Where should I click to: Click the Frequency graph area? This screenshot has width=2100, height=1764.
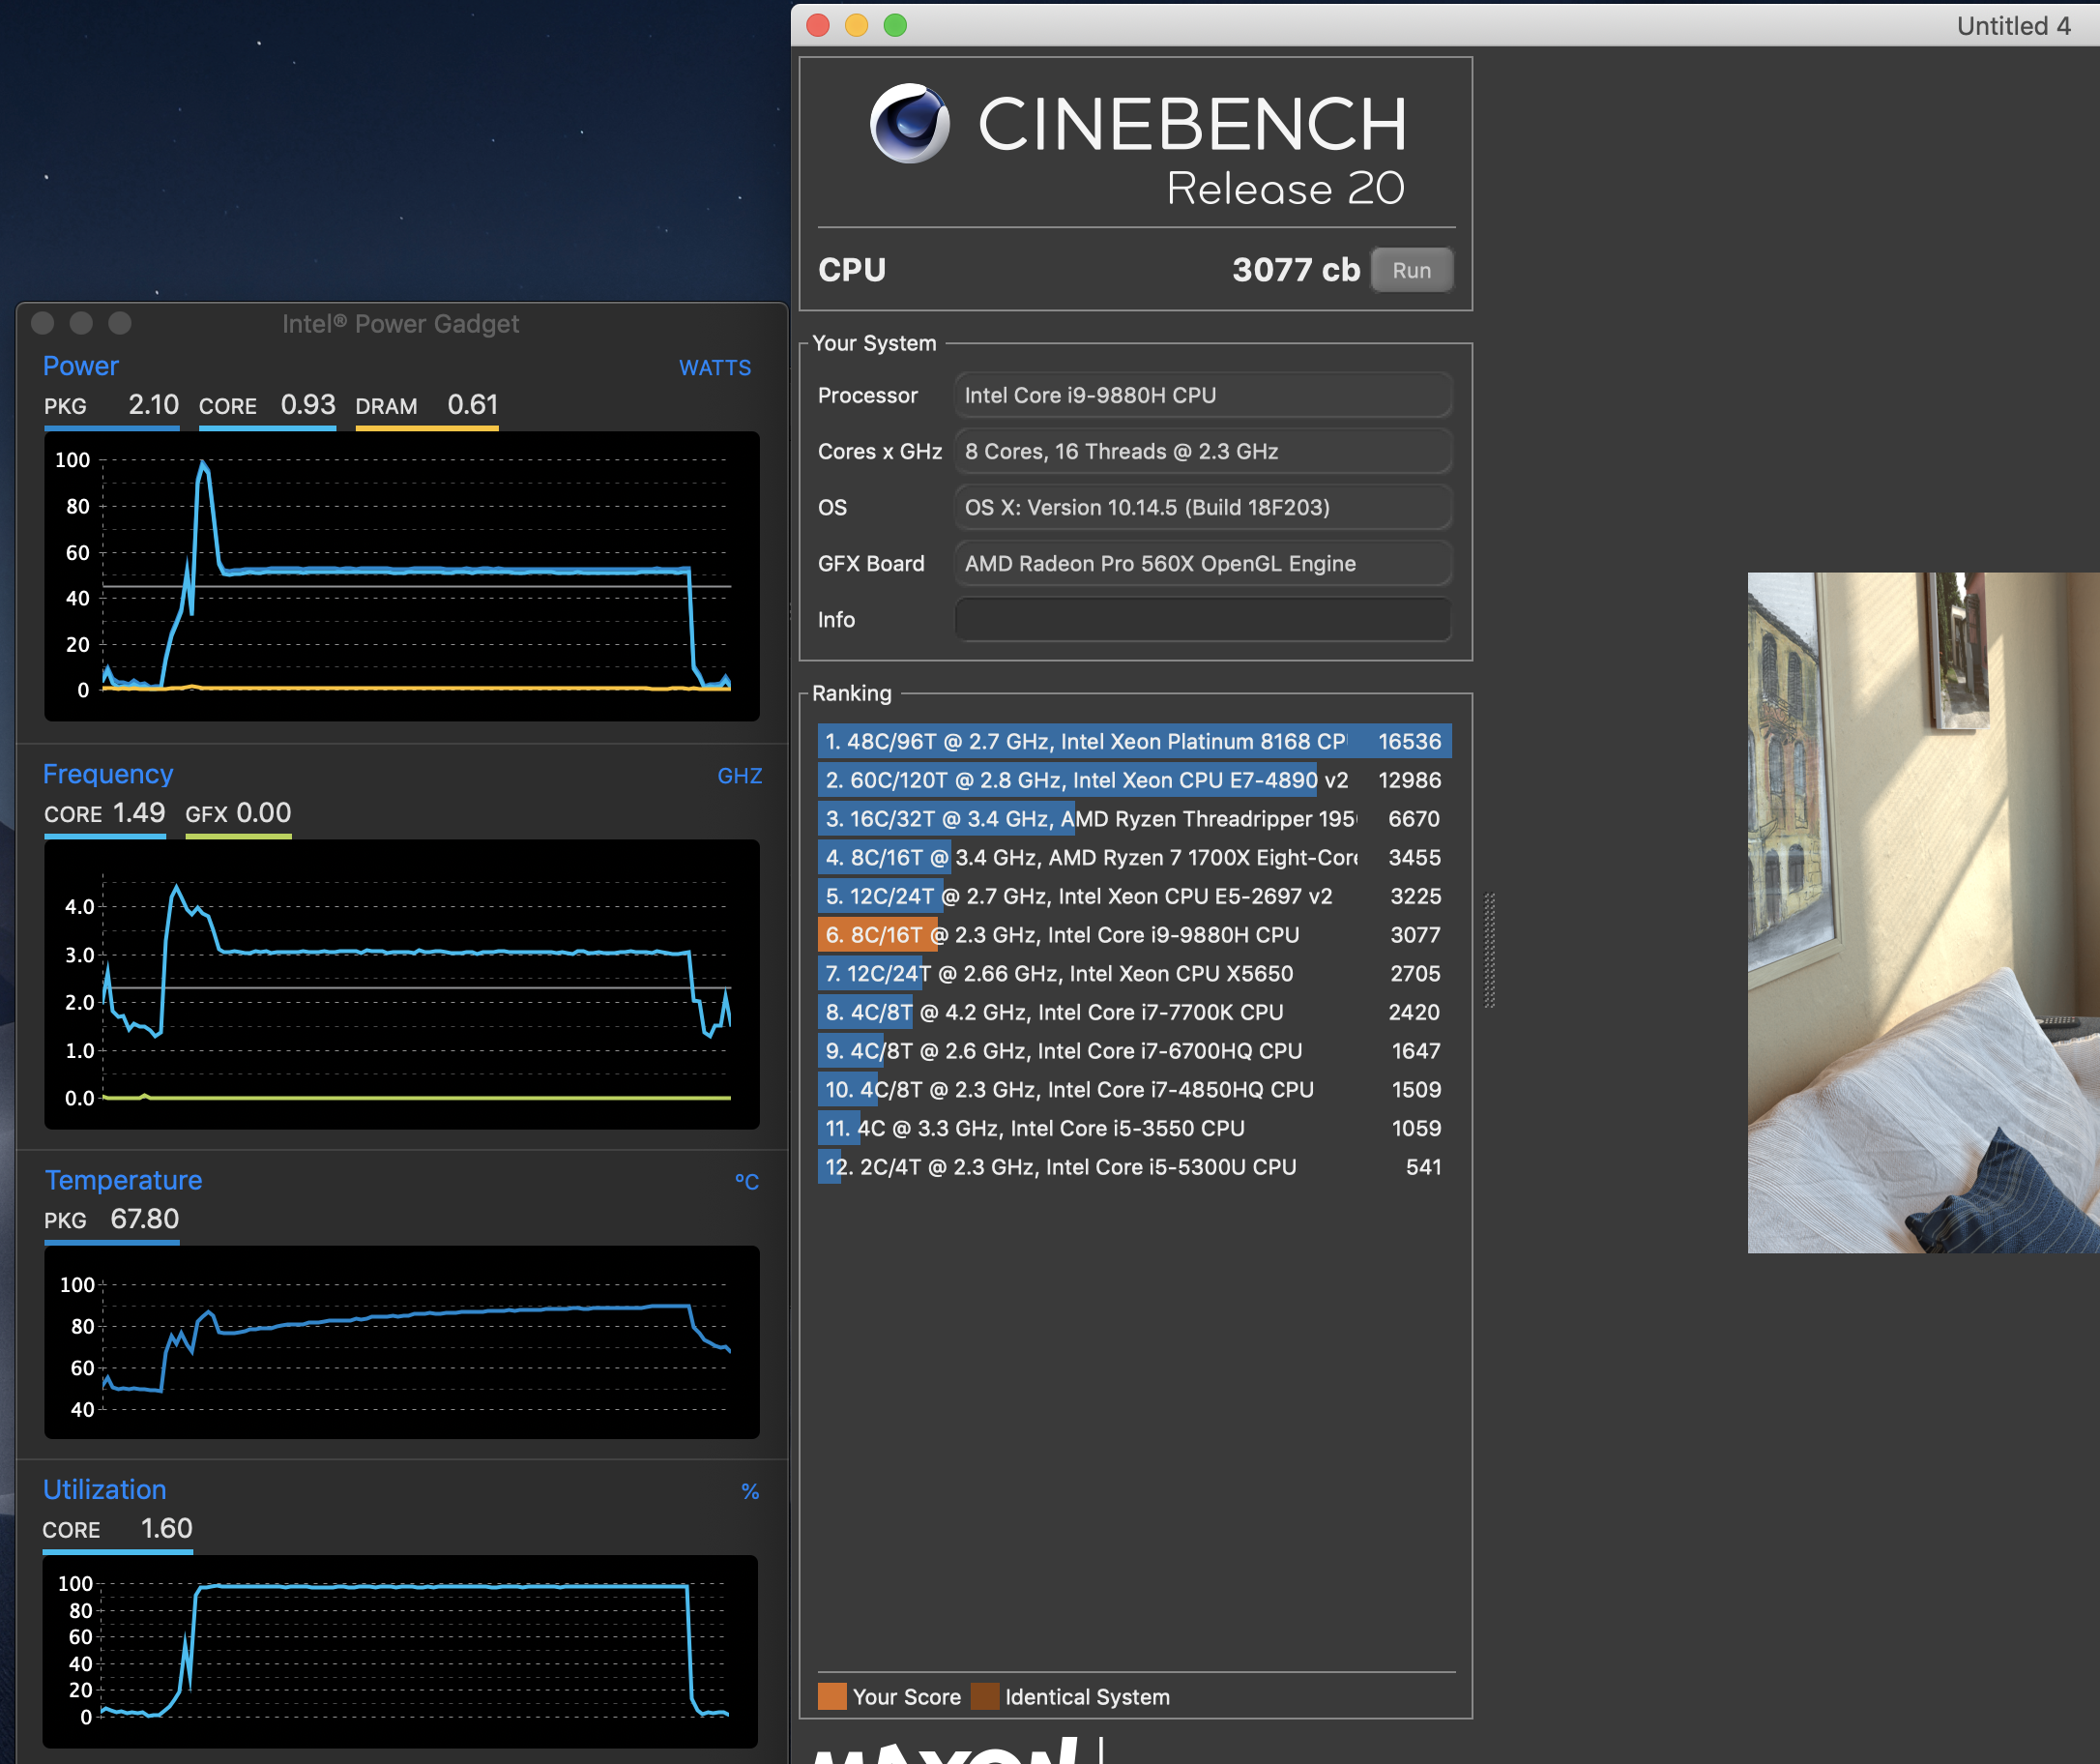point(401,984)
